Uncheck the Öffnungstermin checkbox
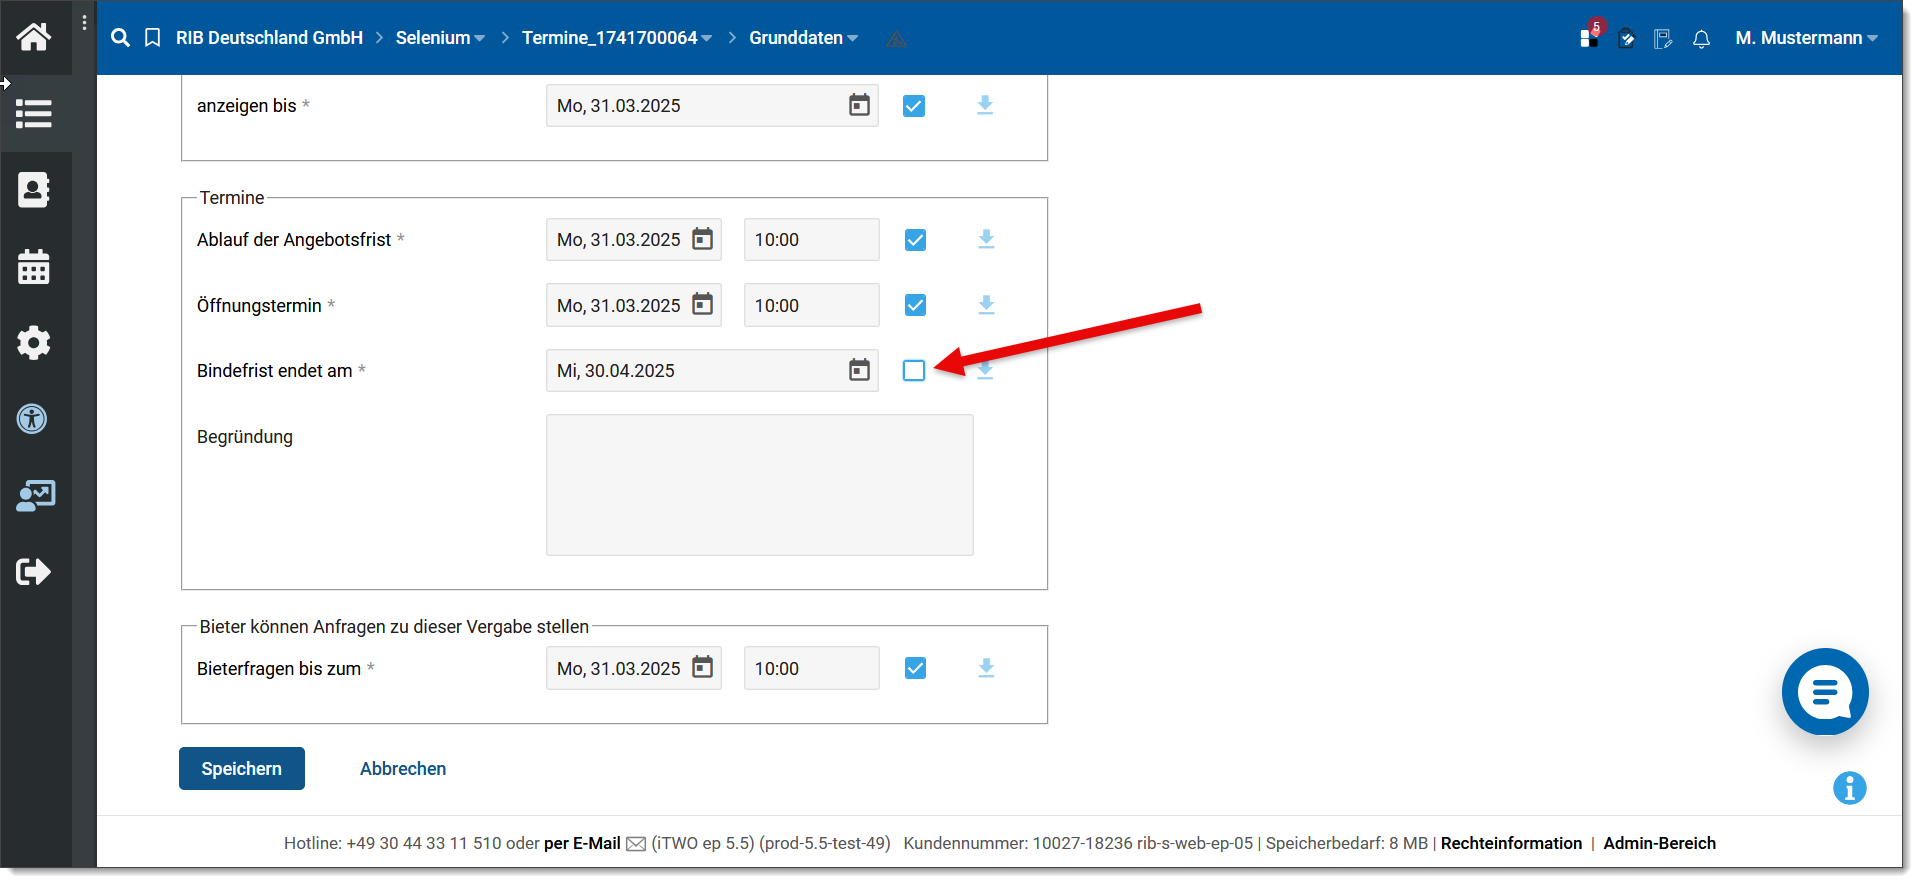The image size is (1918, 883). 915,305
